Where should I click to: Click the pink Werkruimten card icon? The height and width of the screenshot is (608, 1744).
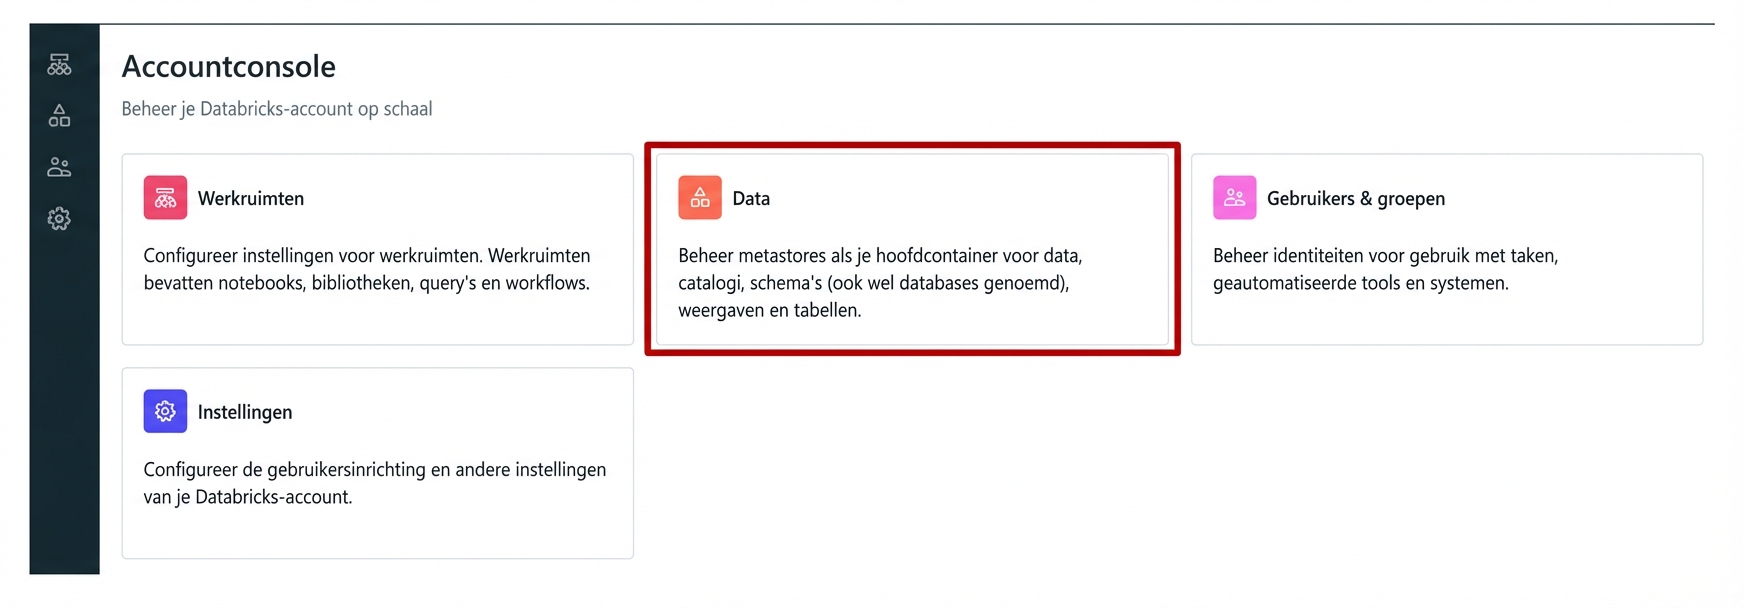click(x=166, y=197)
